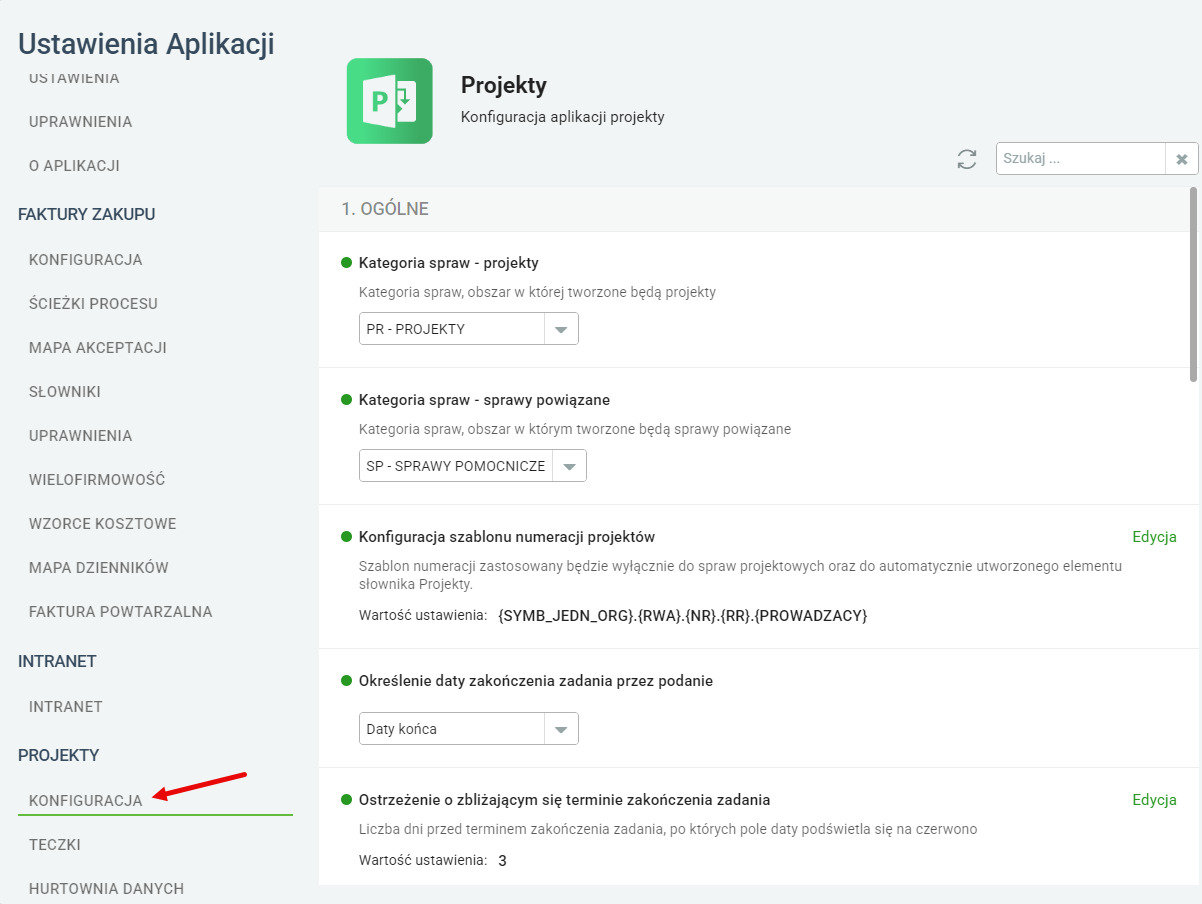
Task: Click the Określenie daty zakończenia zadania label
Action: pyautogui.click(x=536, y=681)
